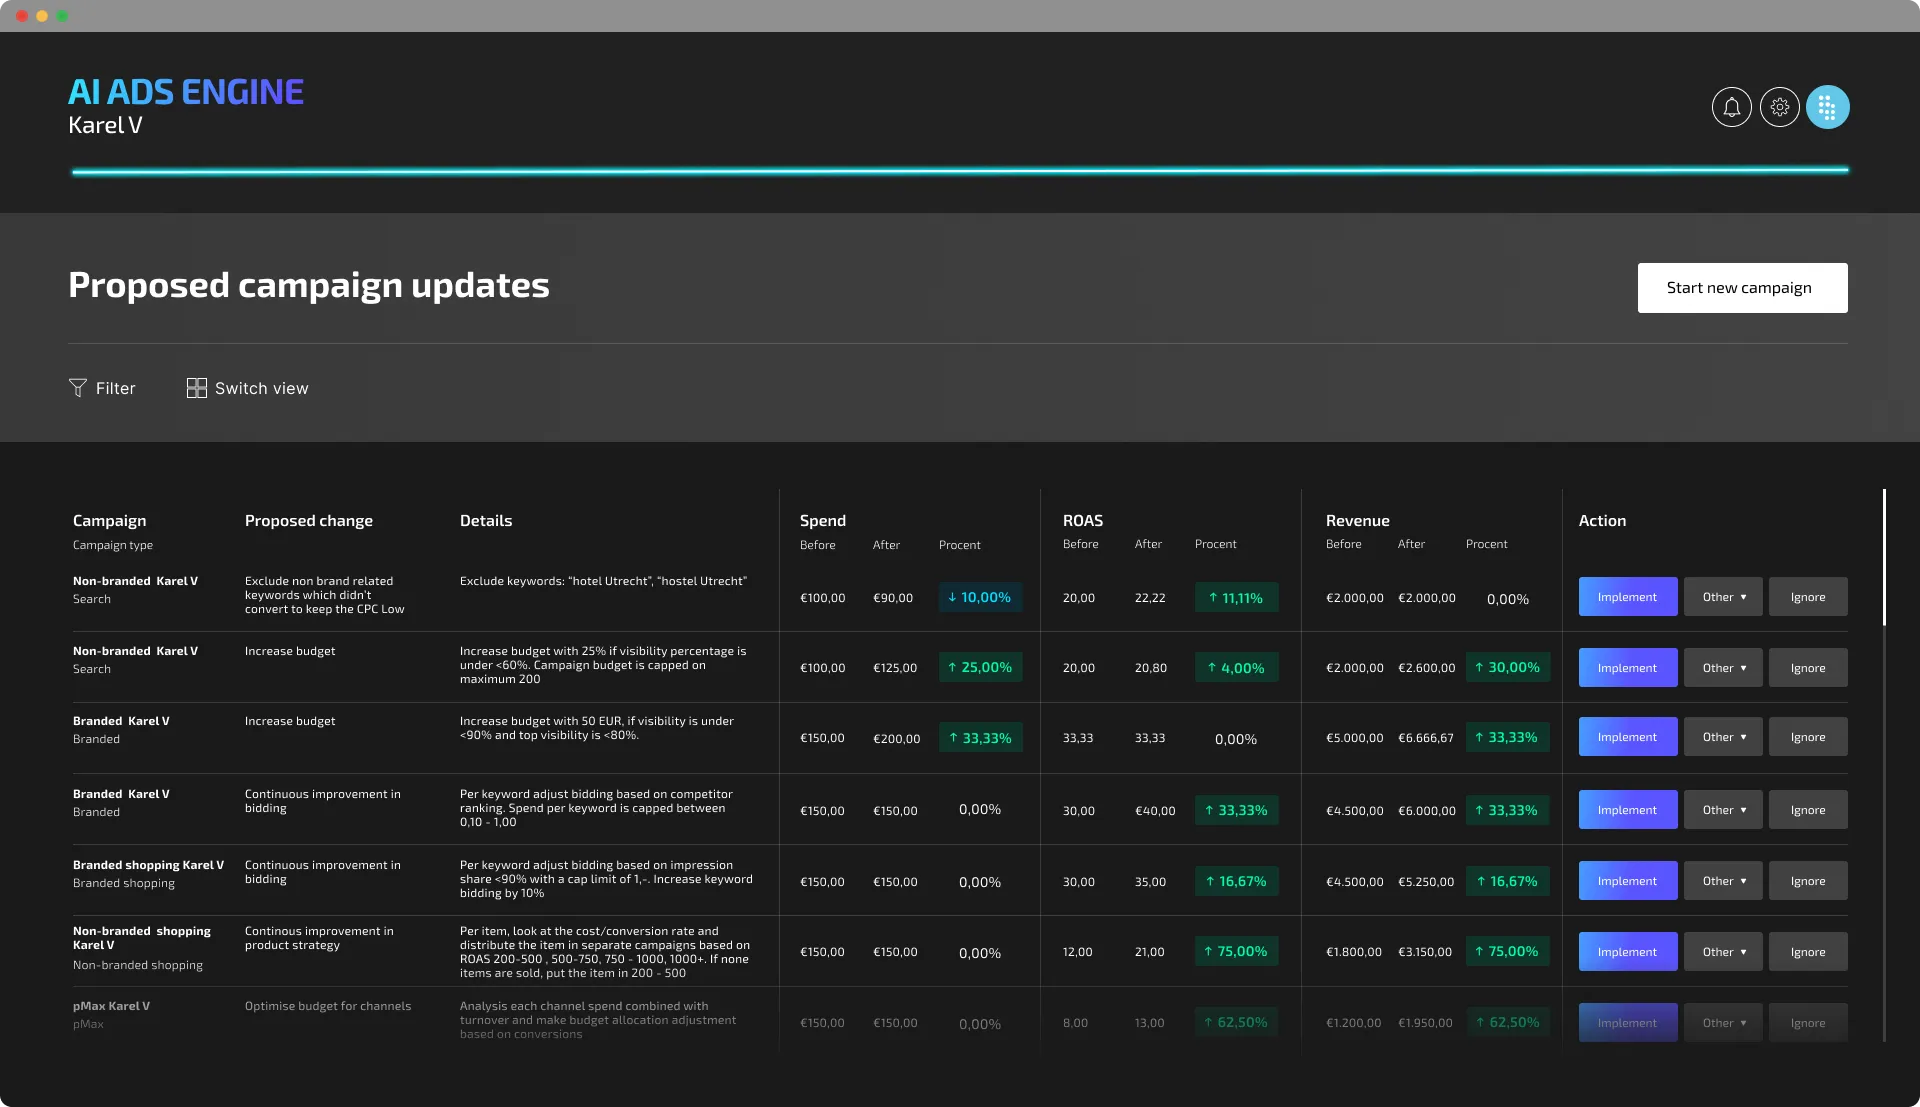Click the Campaign column header

click(x=109, y=521)
